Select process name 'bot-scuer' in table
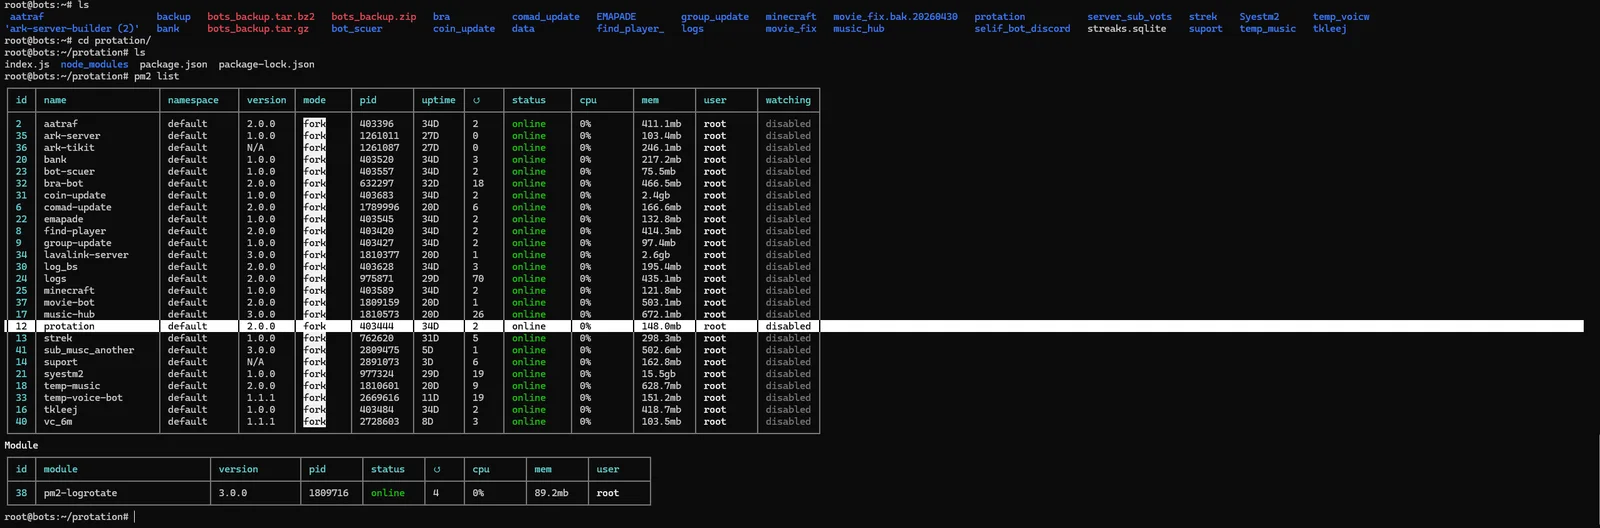 point(69,172)
